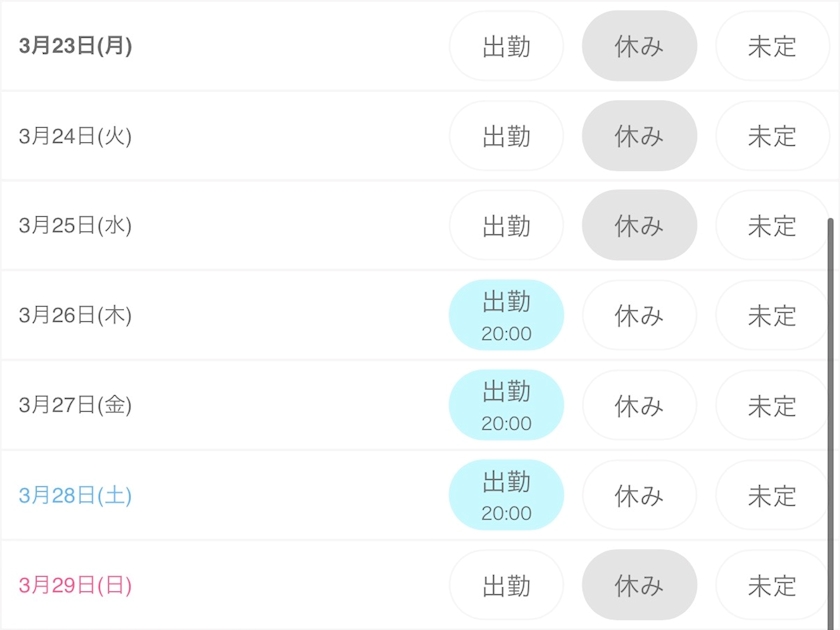Set March 26 (木) to 未定

[x=771, y=316]
